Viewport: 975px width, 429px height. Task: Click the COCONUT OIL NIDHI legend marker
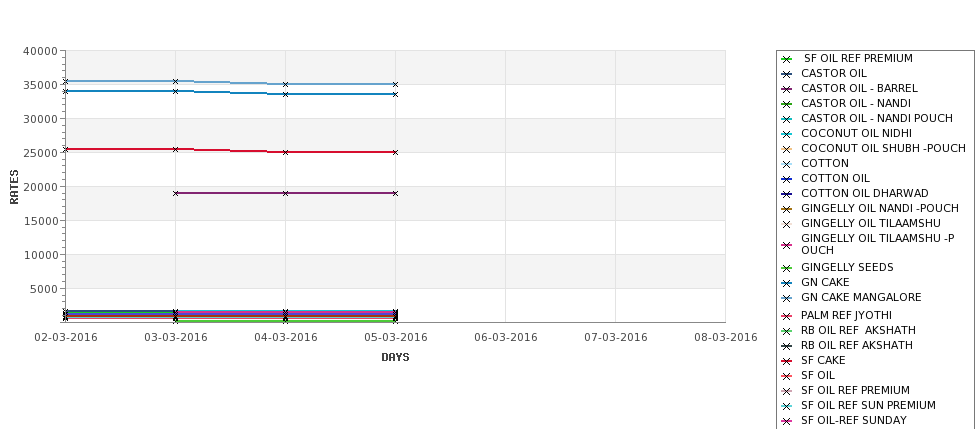pos(787,134)
